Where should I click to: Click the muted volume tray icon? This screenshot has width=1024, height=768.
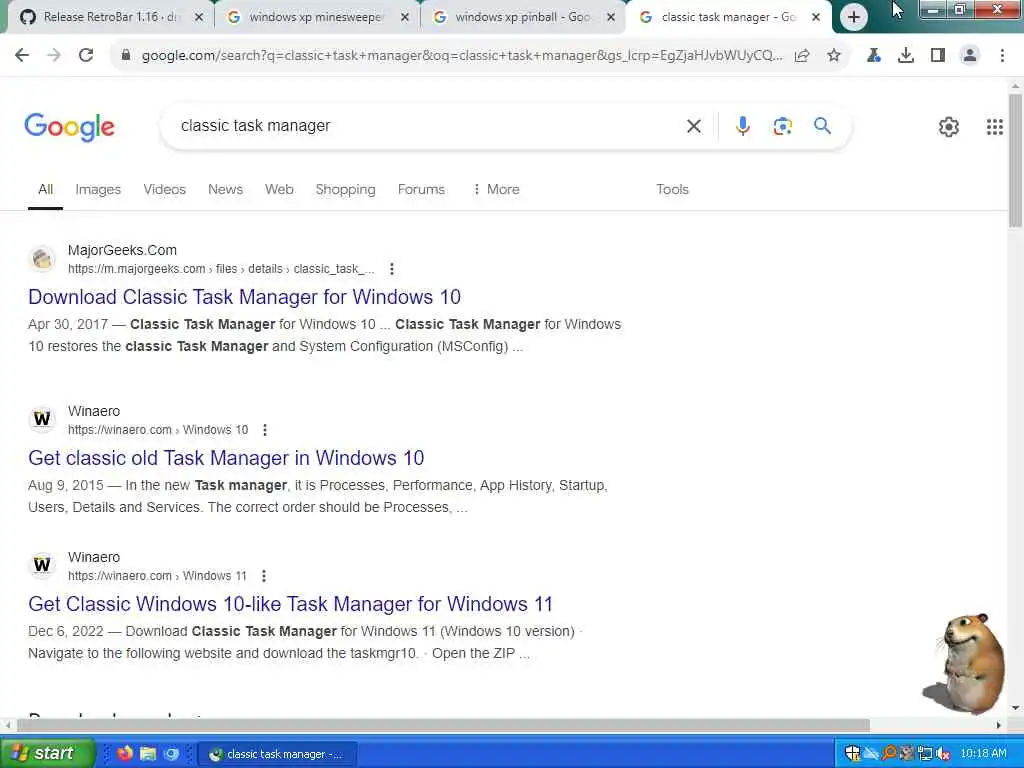pos(942,754)
